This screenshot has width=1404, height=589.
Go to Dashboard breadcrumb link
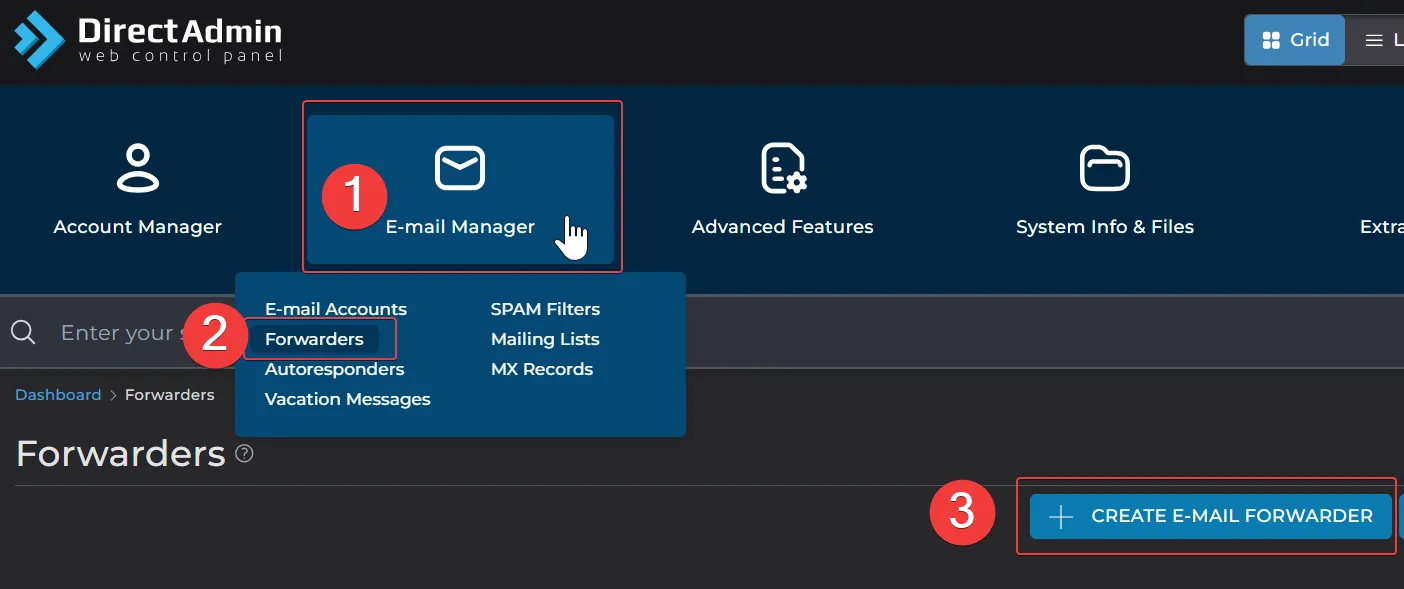pos(58,395)
